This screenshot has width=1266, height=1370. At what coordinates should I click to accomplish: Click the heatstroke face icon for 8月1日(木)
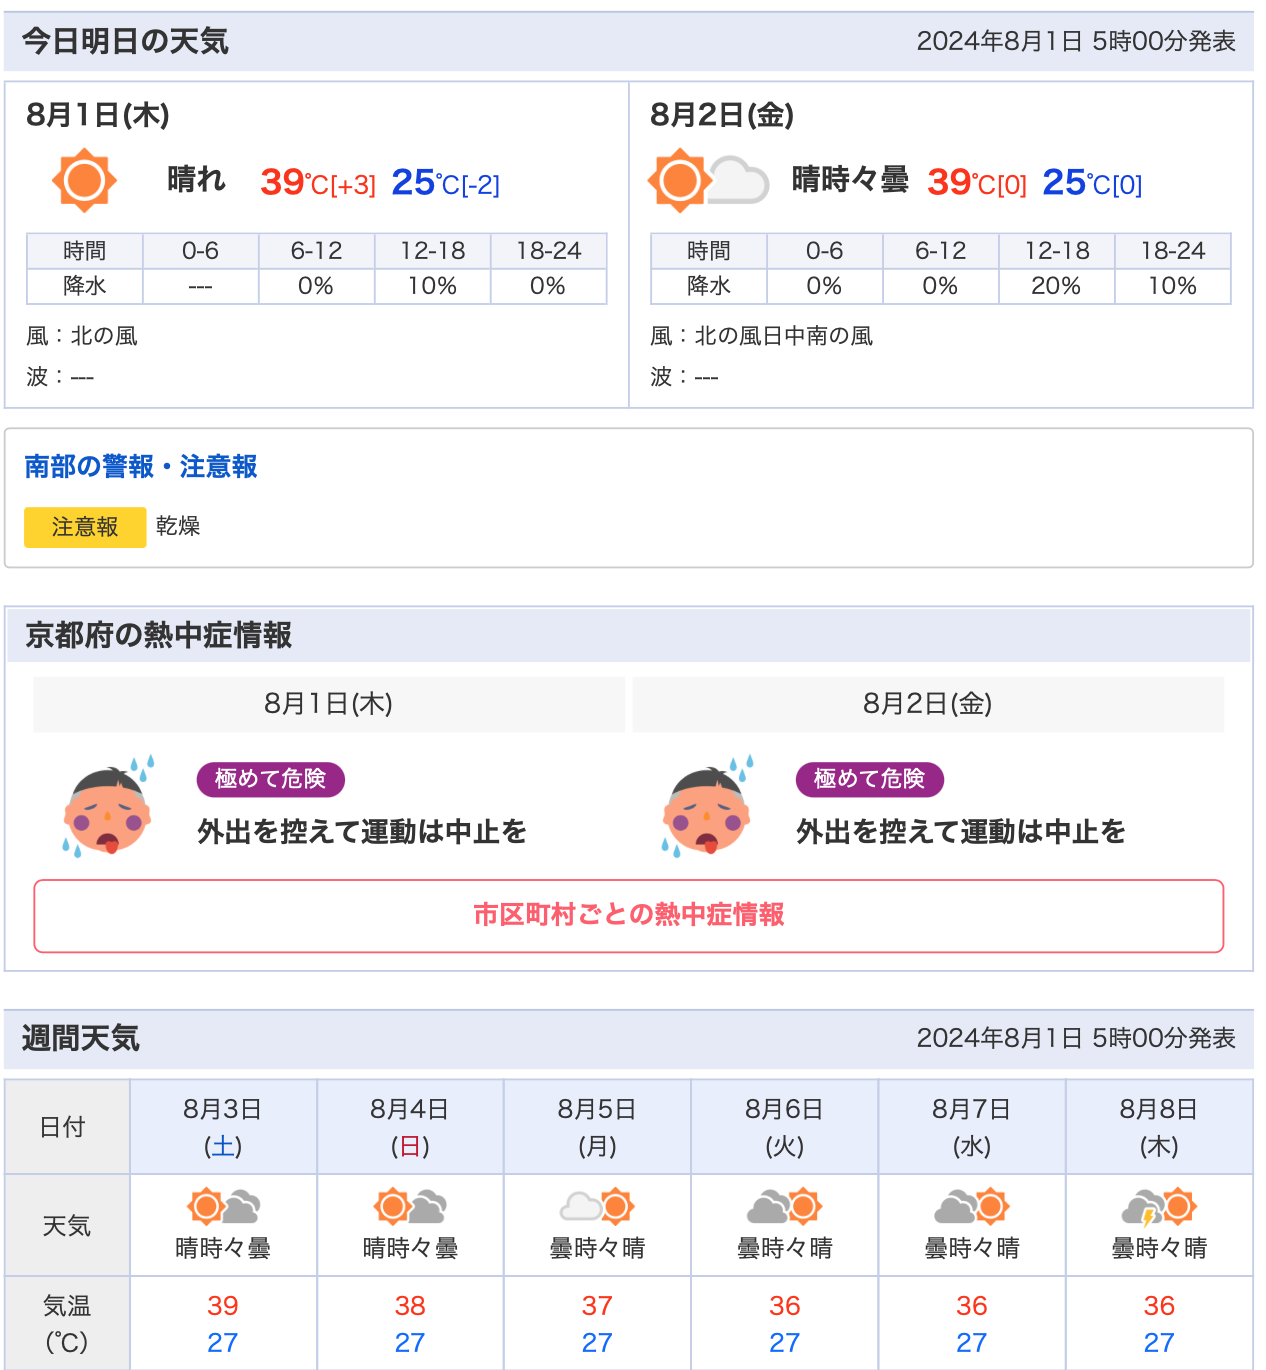pos(108,807)
